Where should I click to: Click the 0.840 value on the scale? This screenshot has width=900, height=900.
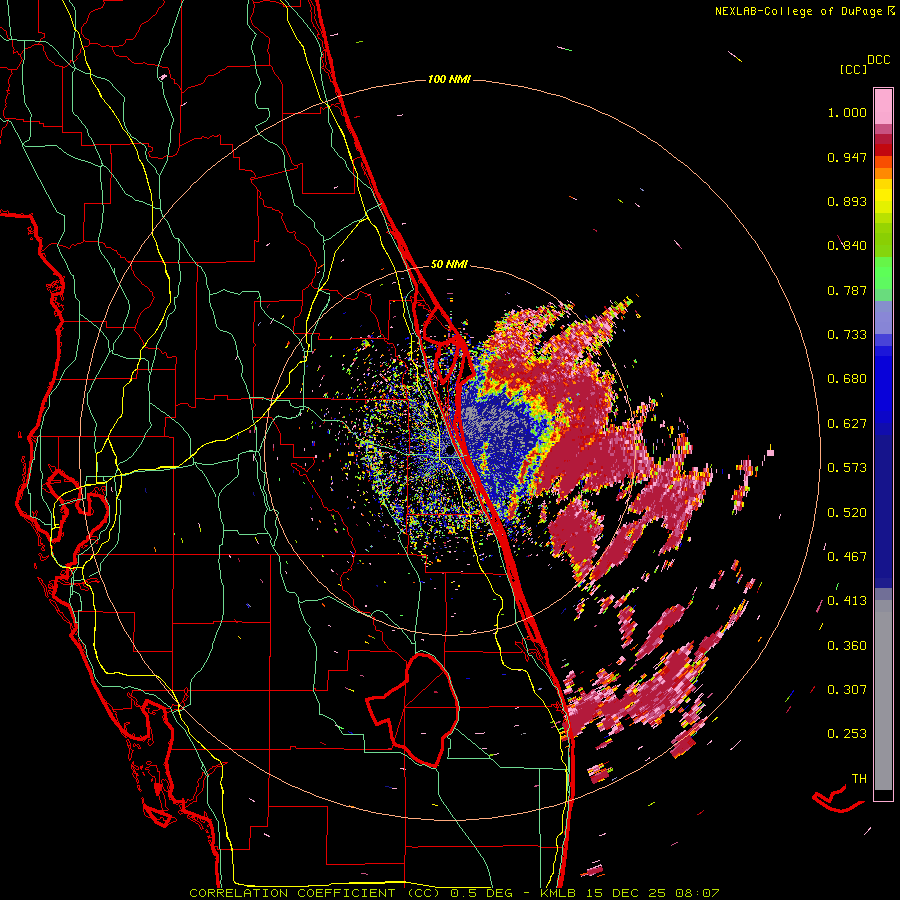[847, 246]
